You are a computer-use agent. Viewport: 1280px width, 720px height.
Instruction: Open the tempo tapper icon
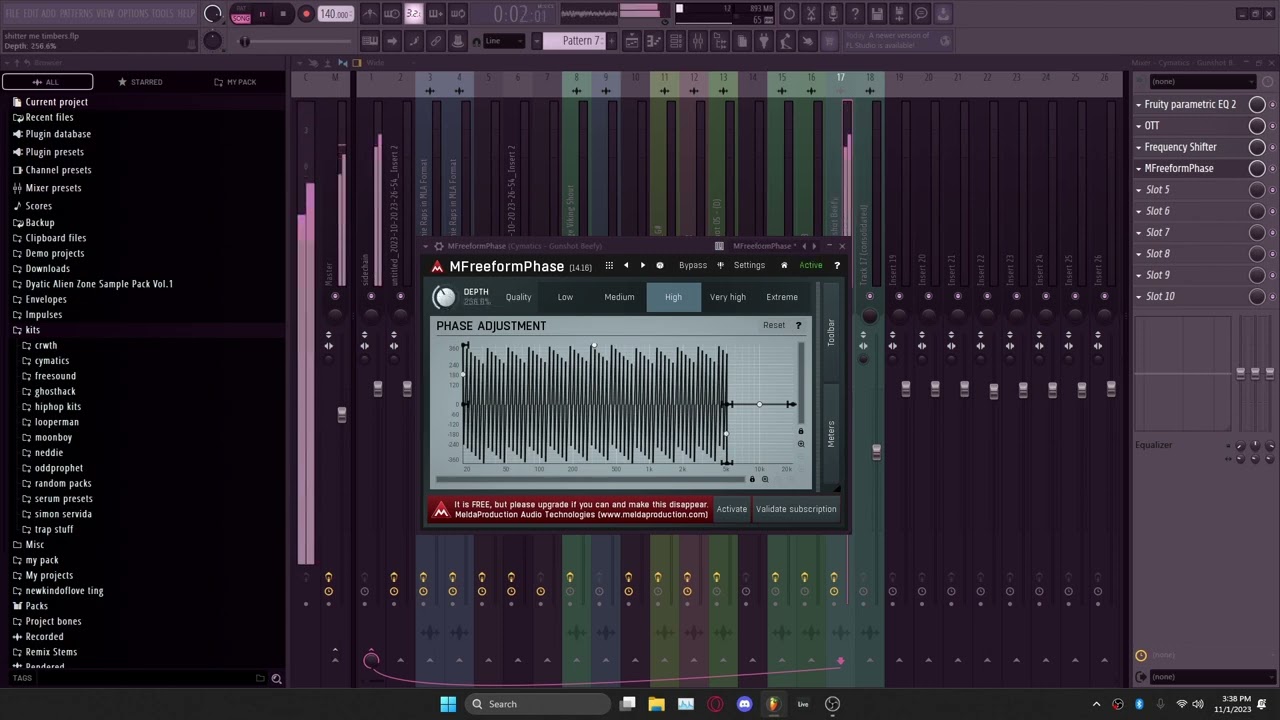tap(785, 41)
